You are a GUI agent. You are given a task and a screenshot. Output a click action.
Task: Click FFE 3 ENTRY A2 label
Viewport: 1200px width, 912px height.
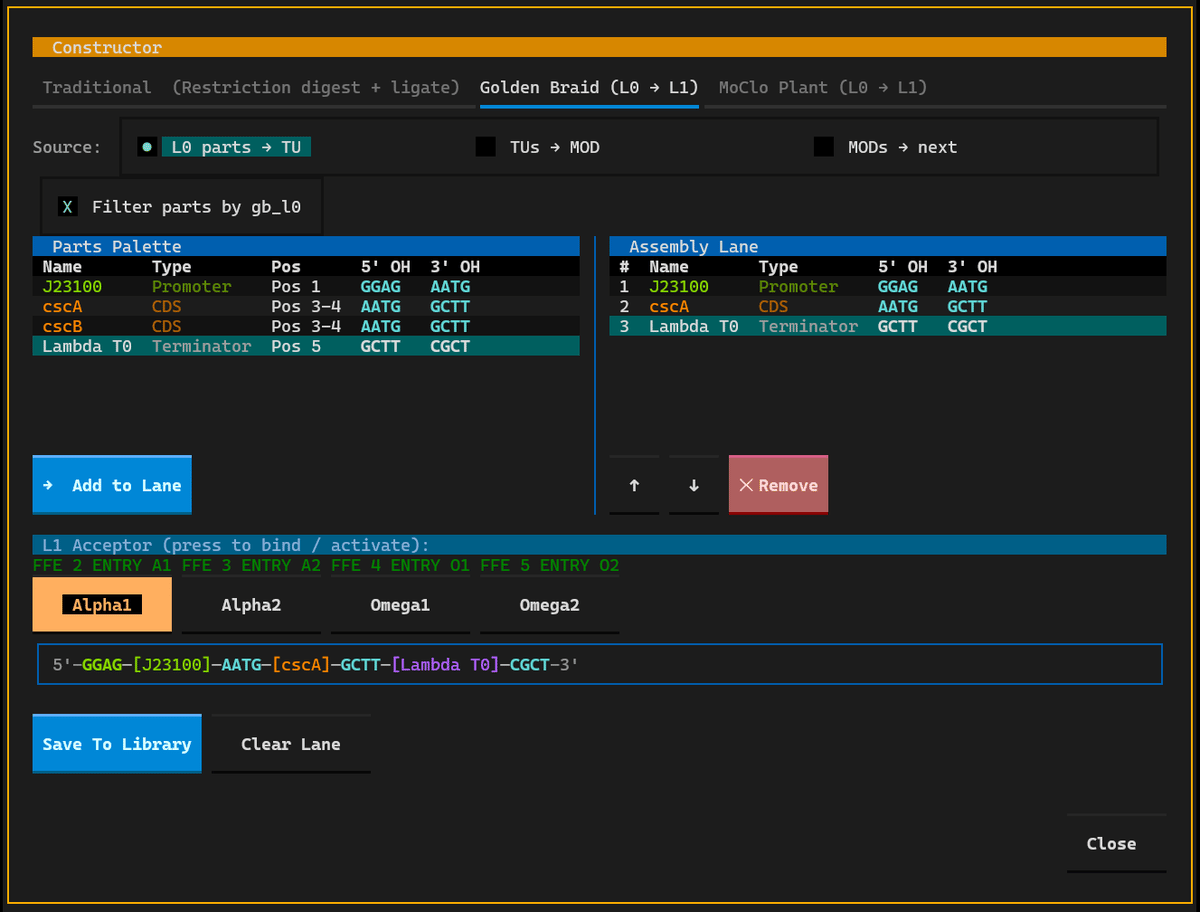tap(251, 566)
